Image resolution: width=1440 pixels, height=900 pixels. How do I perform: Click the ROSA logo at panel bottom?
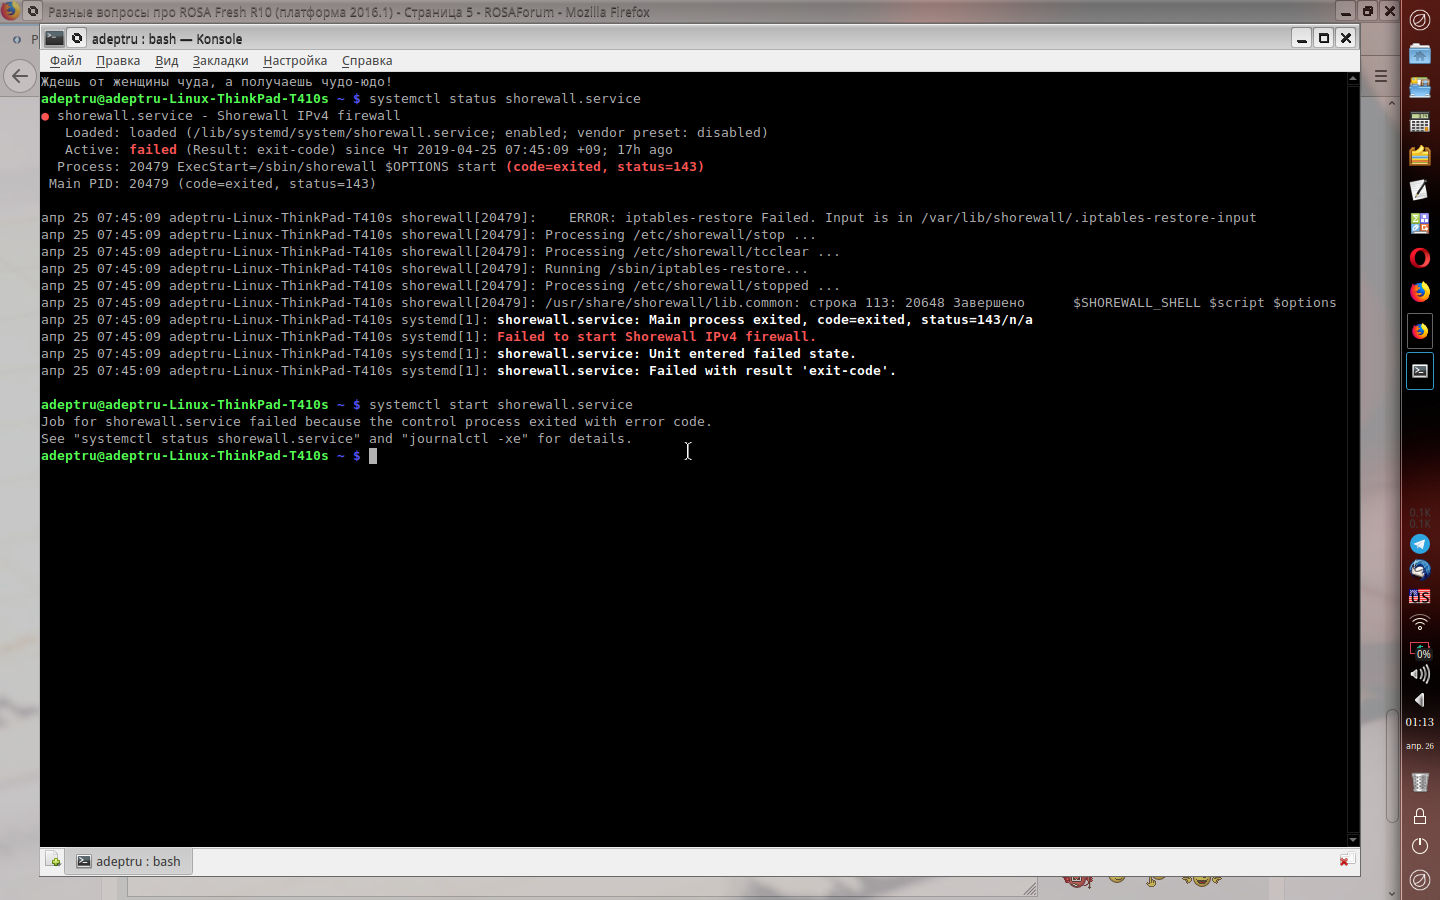(1419, 880)
